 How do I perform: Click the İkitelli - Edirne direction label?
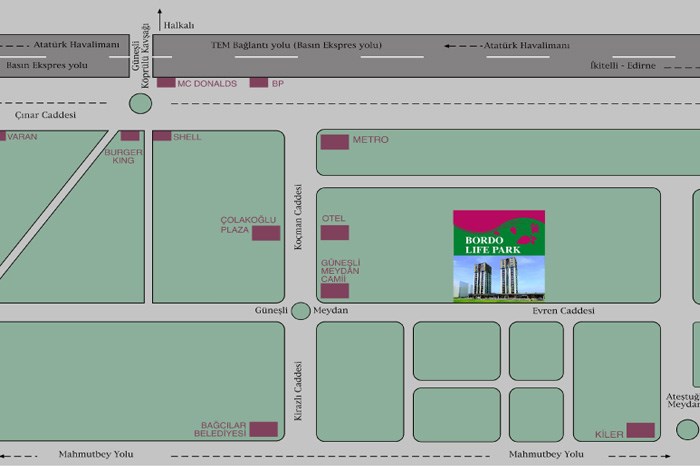click(x=620, y=66)
